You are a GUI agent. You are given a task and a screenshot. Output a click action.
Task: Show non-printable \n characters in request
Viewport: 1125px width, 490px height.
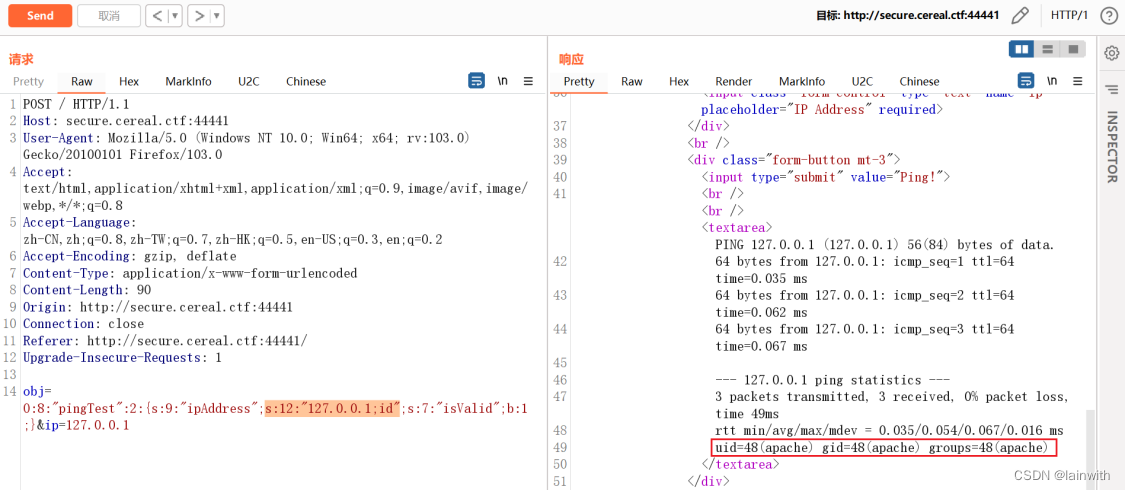tap(503, 81)
